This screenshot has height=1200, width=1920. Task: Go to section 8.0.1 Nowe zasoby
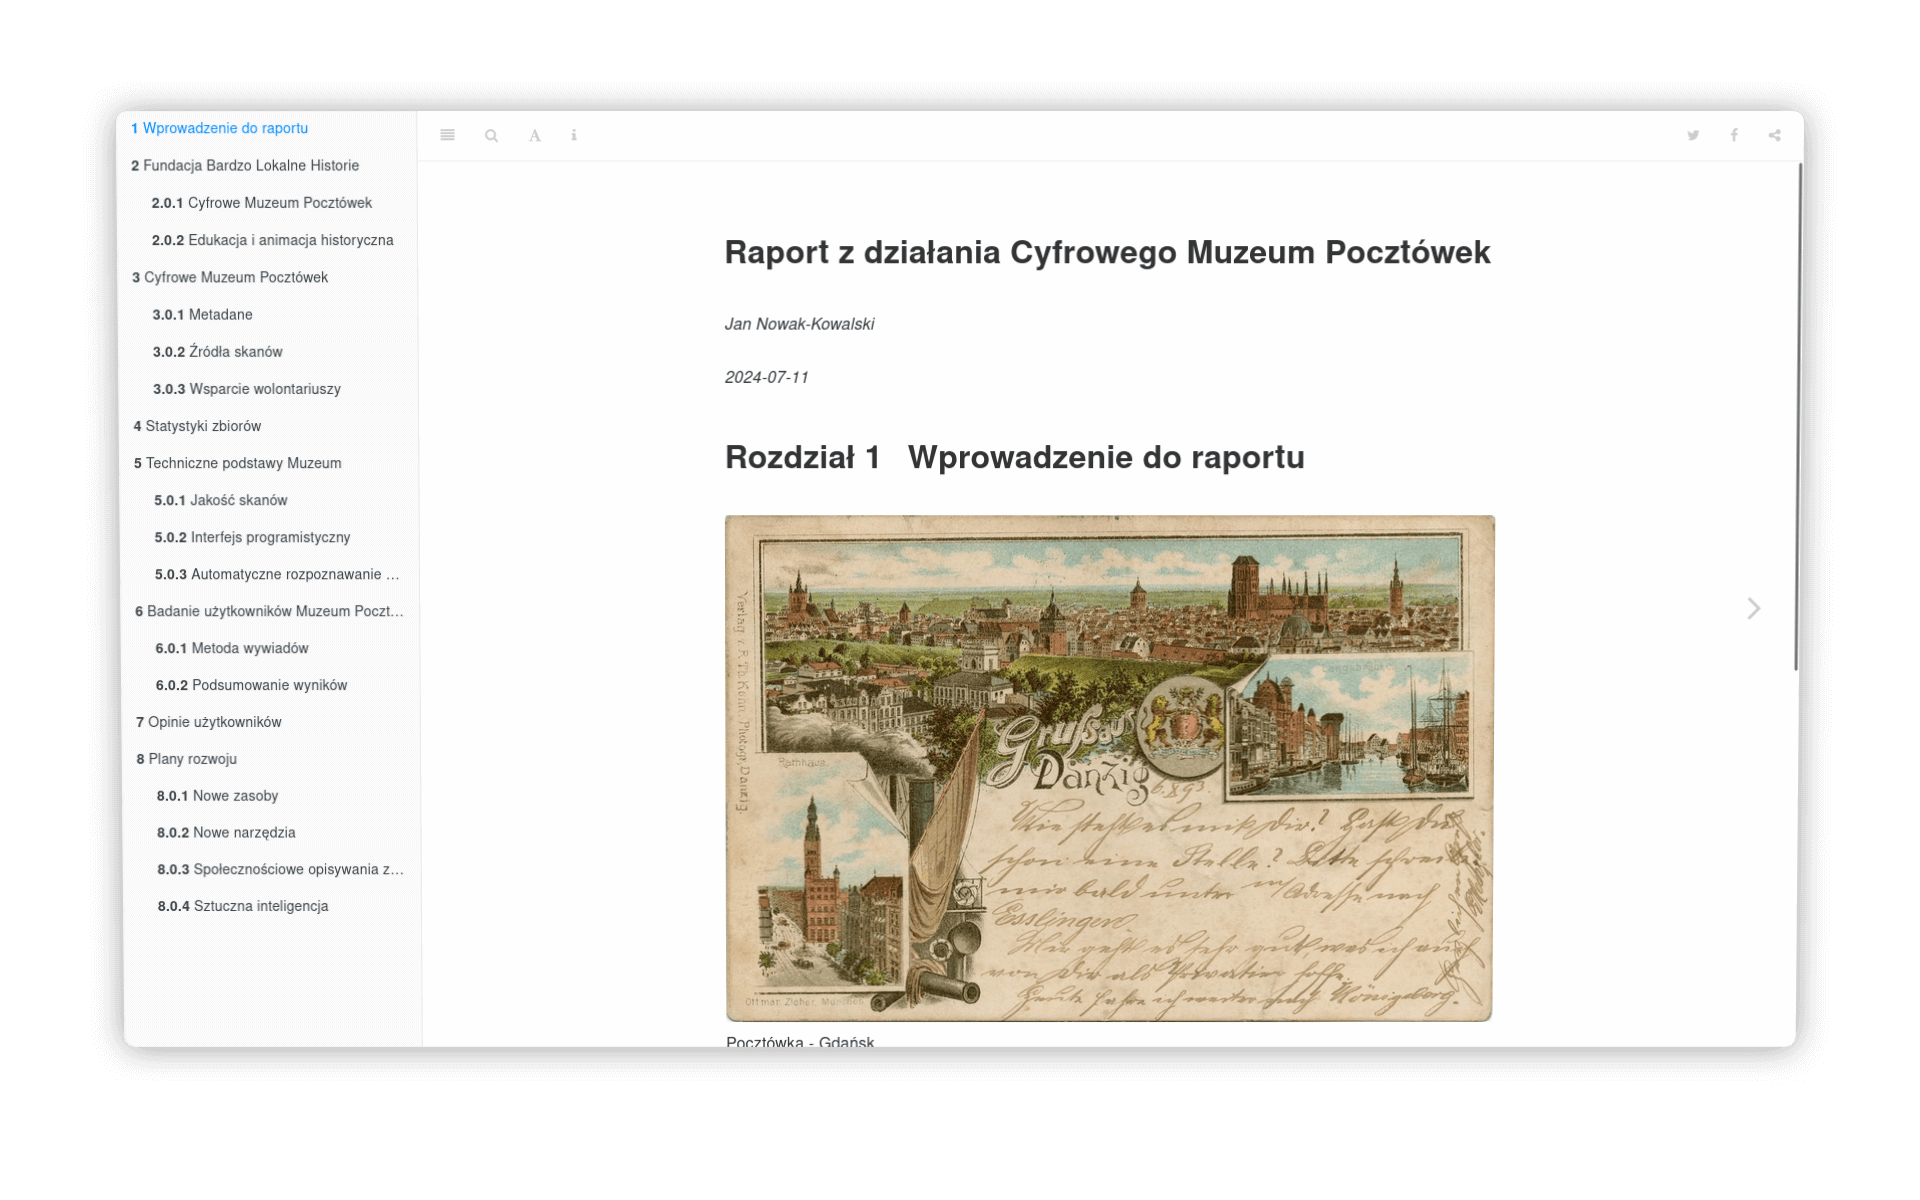point(217,796)
